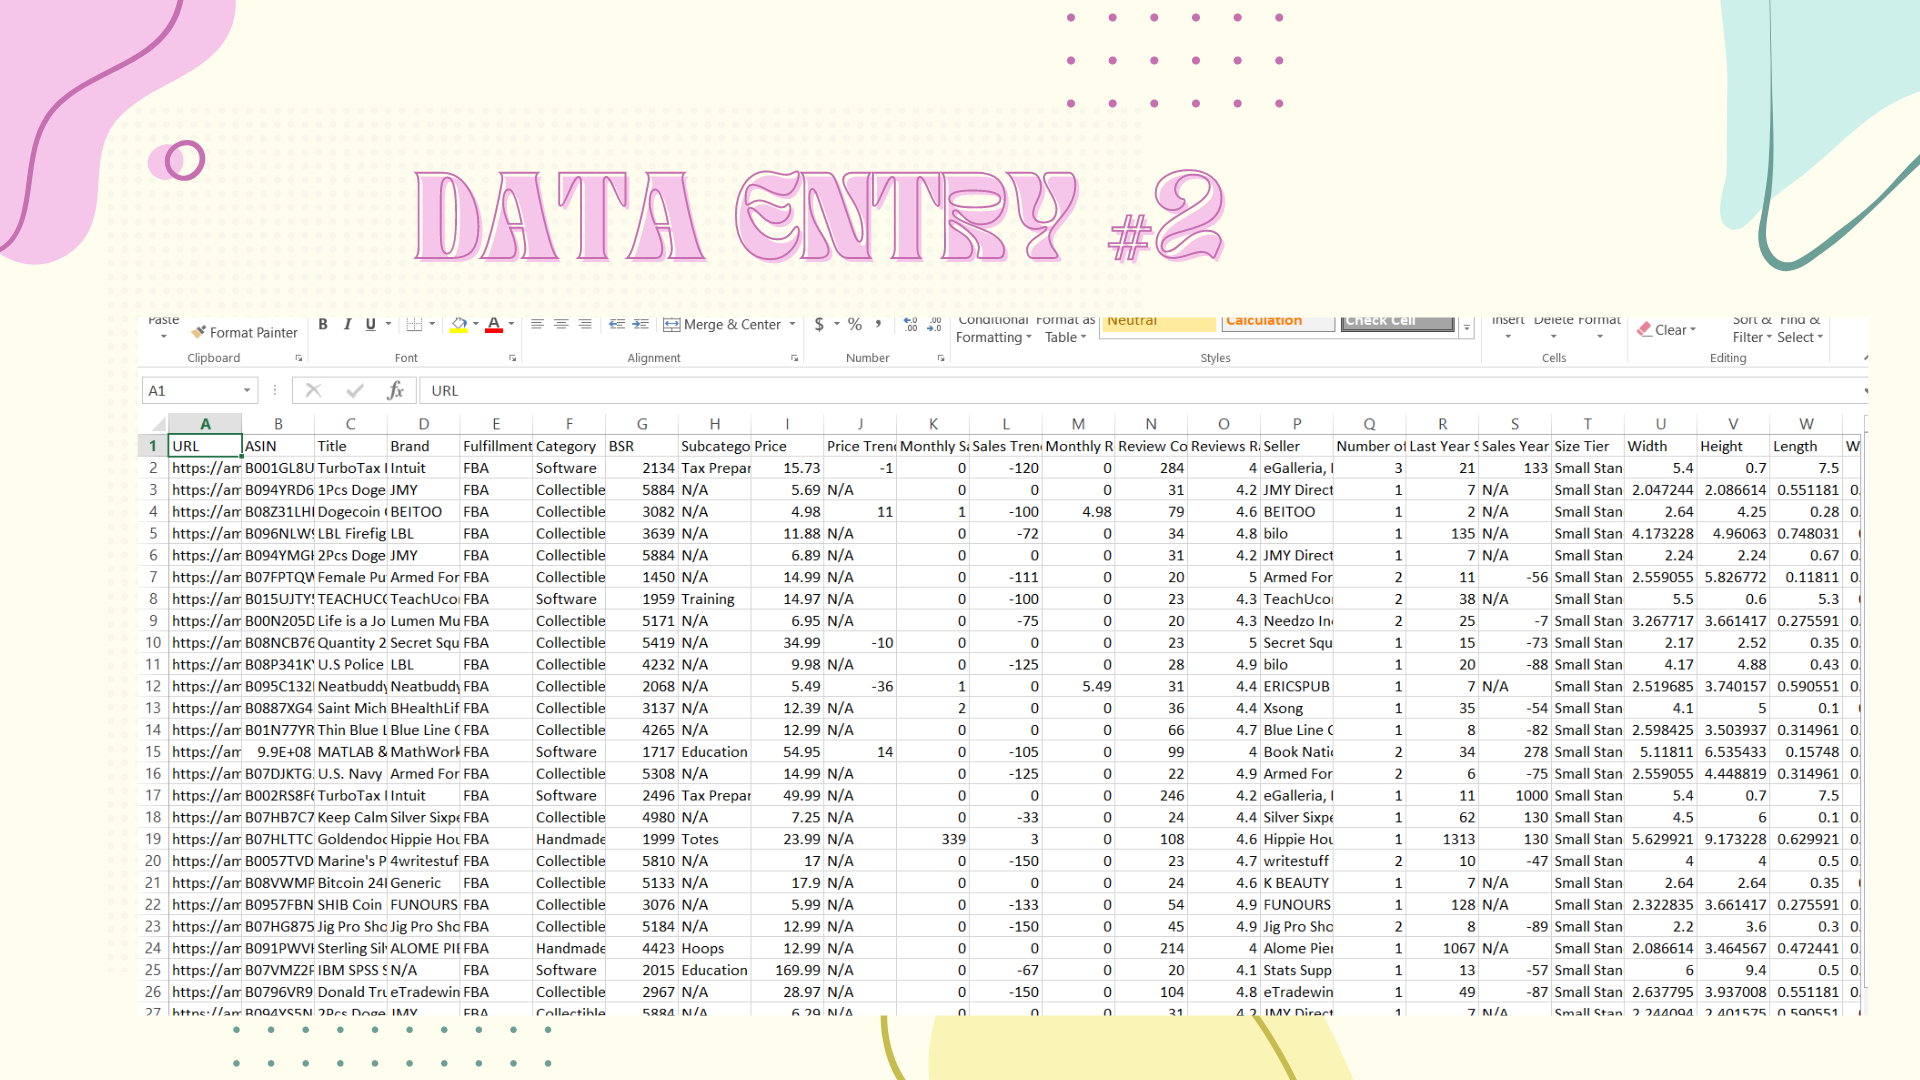Click the Insert Function fx icon
Viewport: 1920px width, 1080px height.
(x=396, y=390)
